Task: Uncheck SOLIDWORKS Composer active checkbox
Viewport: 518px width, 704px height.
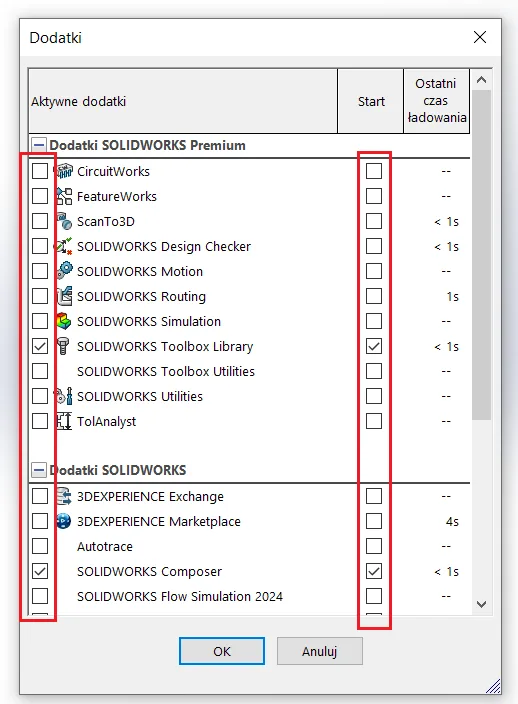Action: 40,572
